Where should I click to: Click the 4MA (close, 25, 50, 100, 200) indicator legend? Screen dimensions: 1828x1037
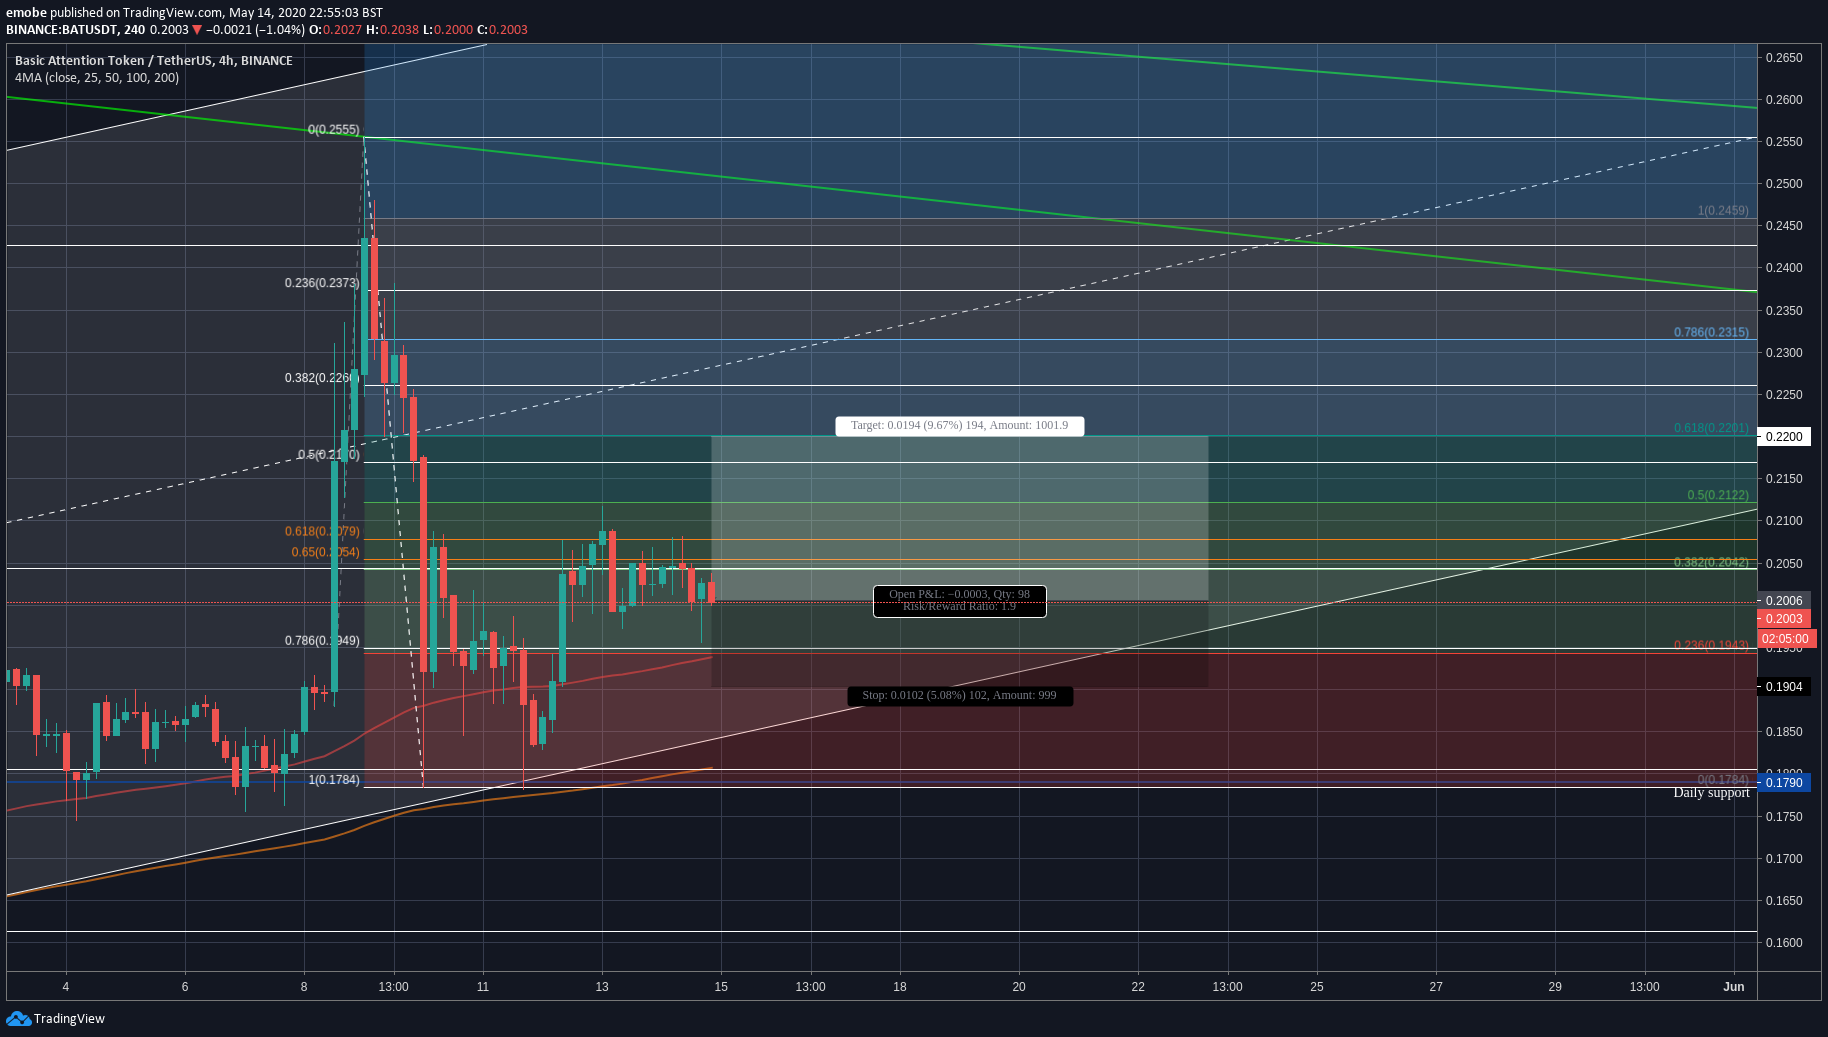pyautogui.click(x=97, y=78)
